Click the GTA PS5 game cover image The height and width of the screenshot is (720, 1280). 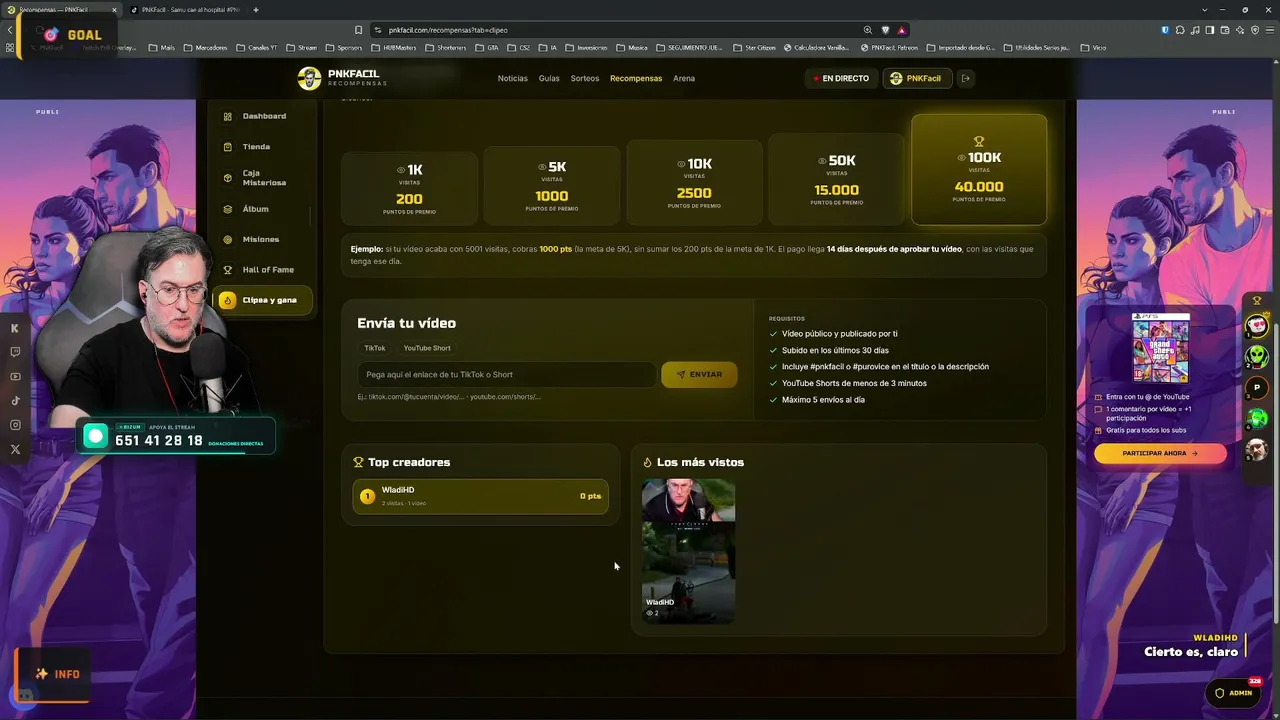pos(1161,348)
